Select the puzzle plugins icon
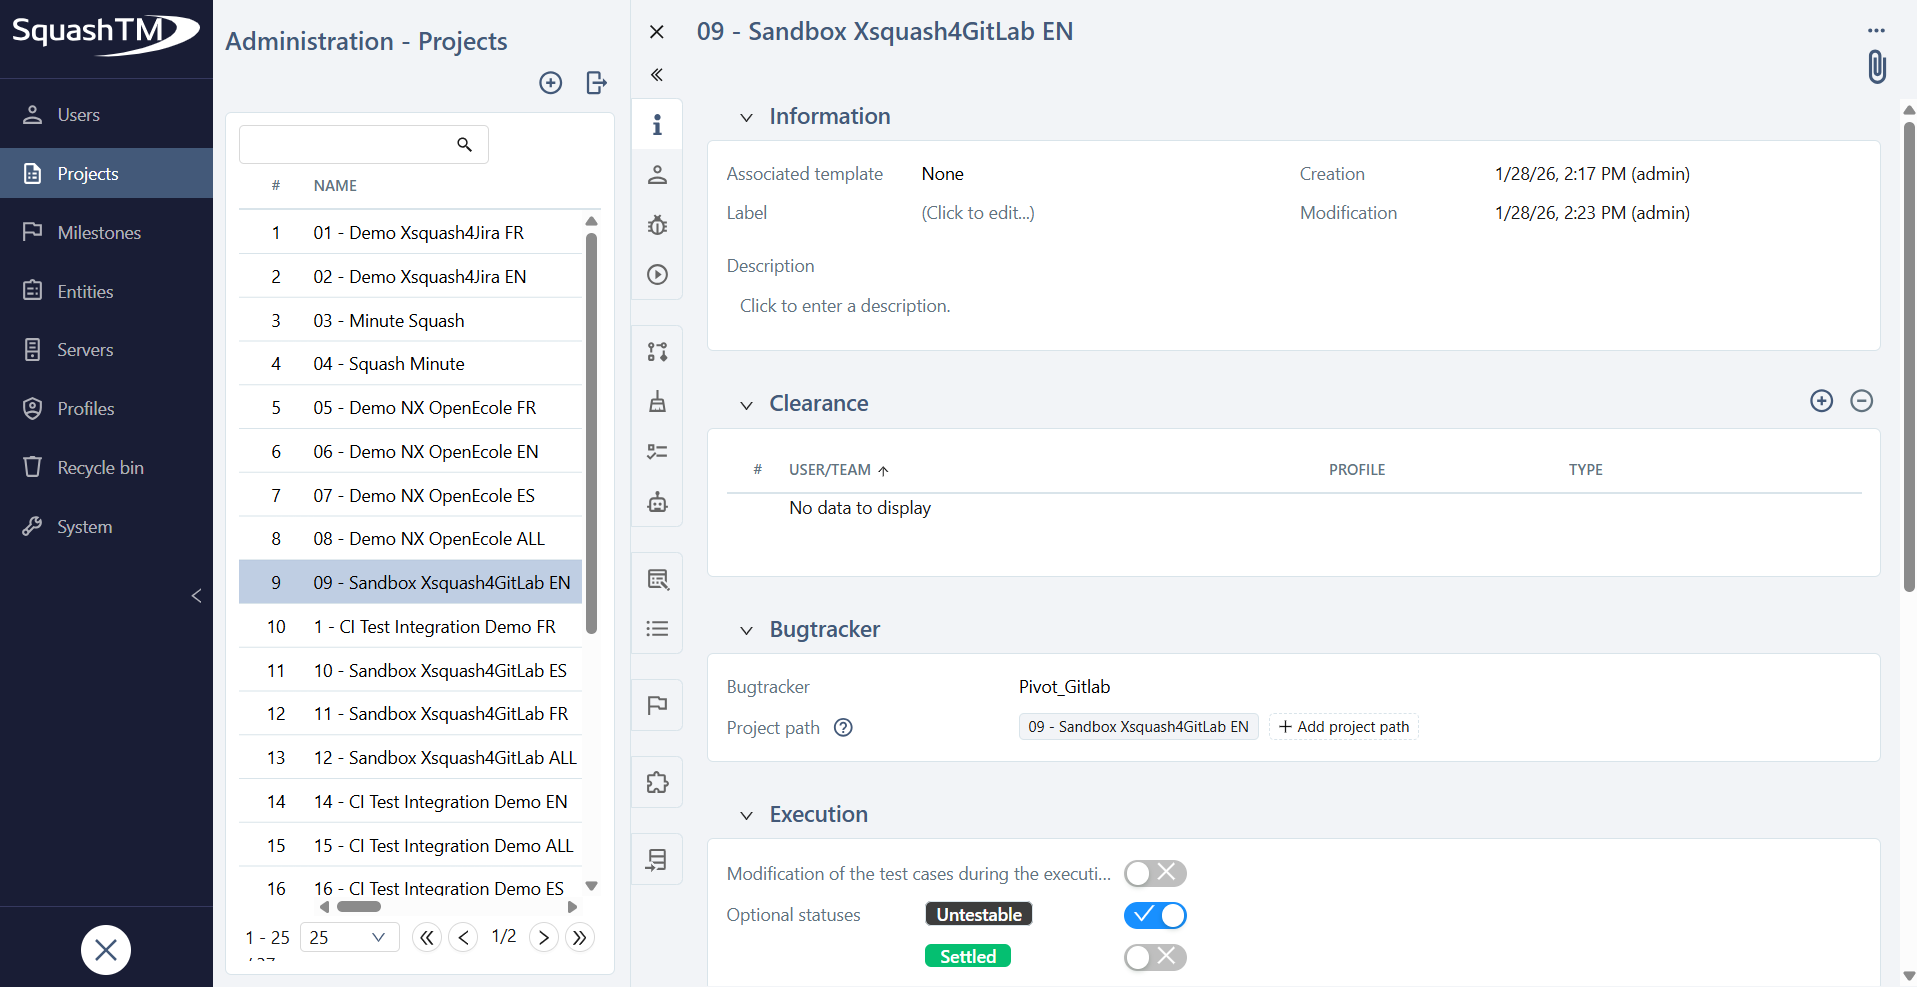1917x987 pixels. click(657, 782)
